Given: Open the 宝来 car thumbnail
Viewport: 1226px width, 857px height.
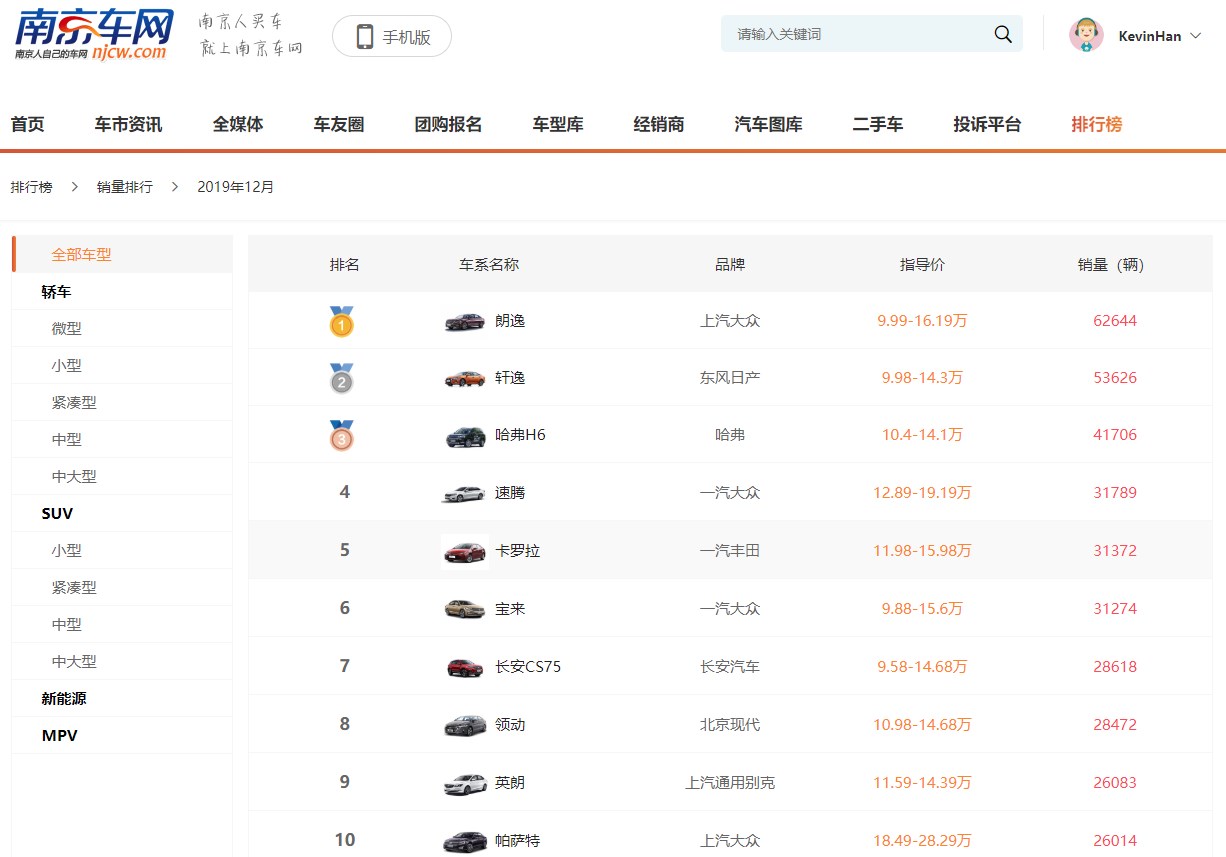Looking at the screenshot, I should (x=465, y=609).
